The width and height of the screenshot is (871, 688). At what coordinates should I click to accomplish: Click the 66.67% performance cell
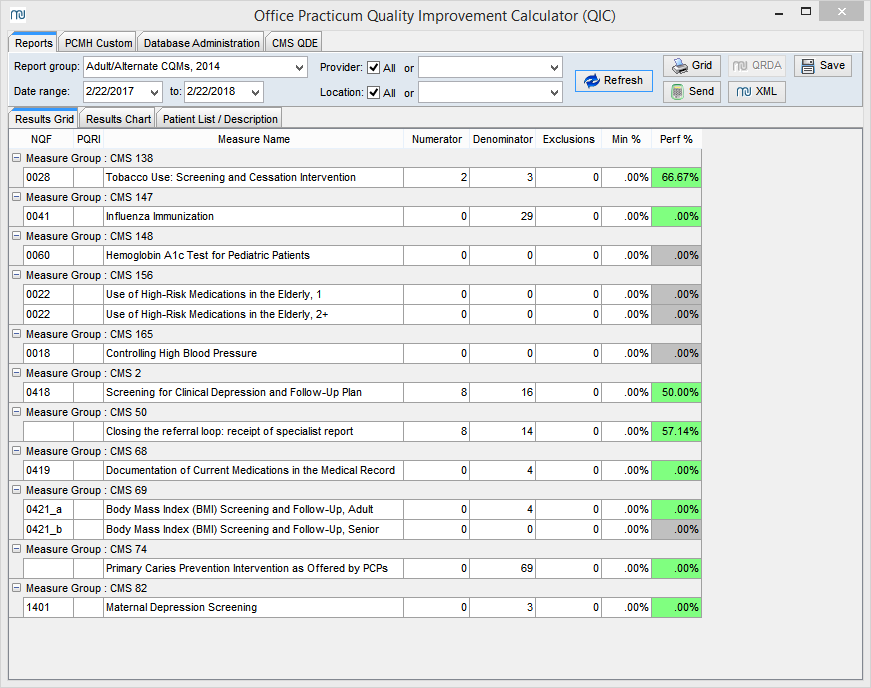(676, 178)
